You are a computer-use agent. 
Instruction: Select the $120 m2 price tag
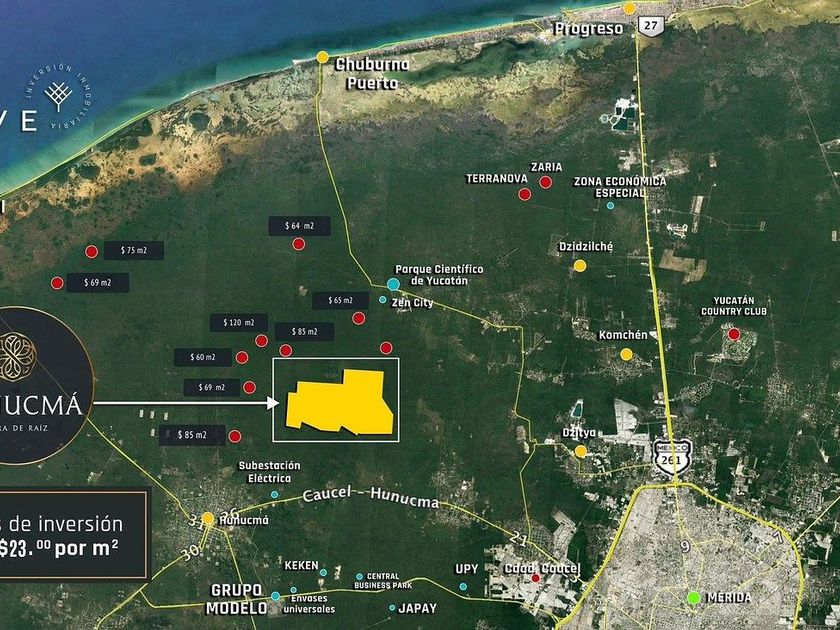pos(239,322)
